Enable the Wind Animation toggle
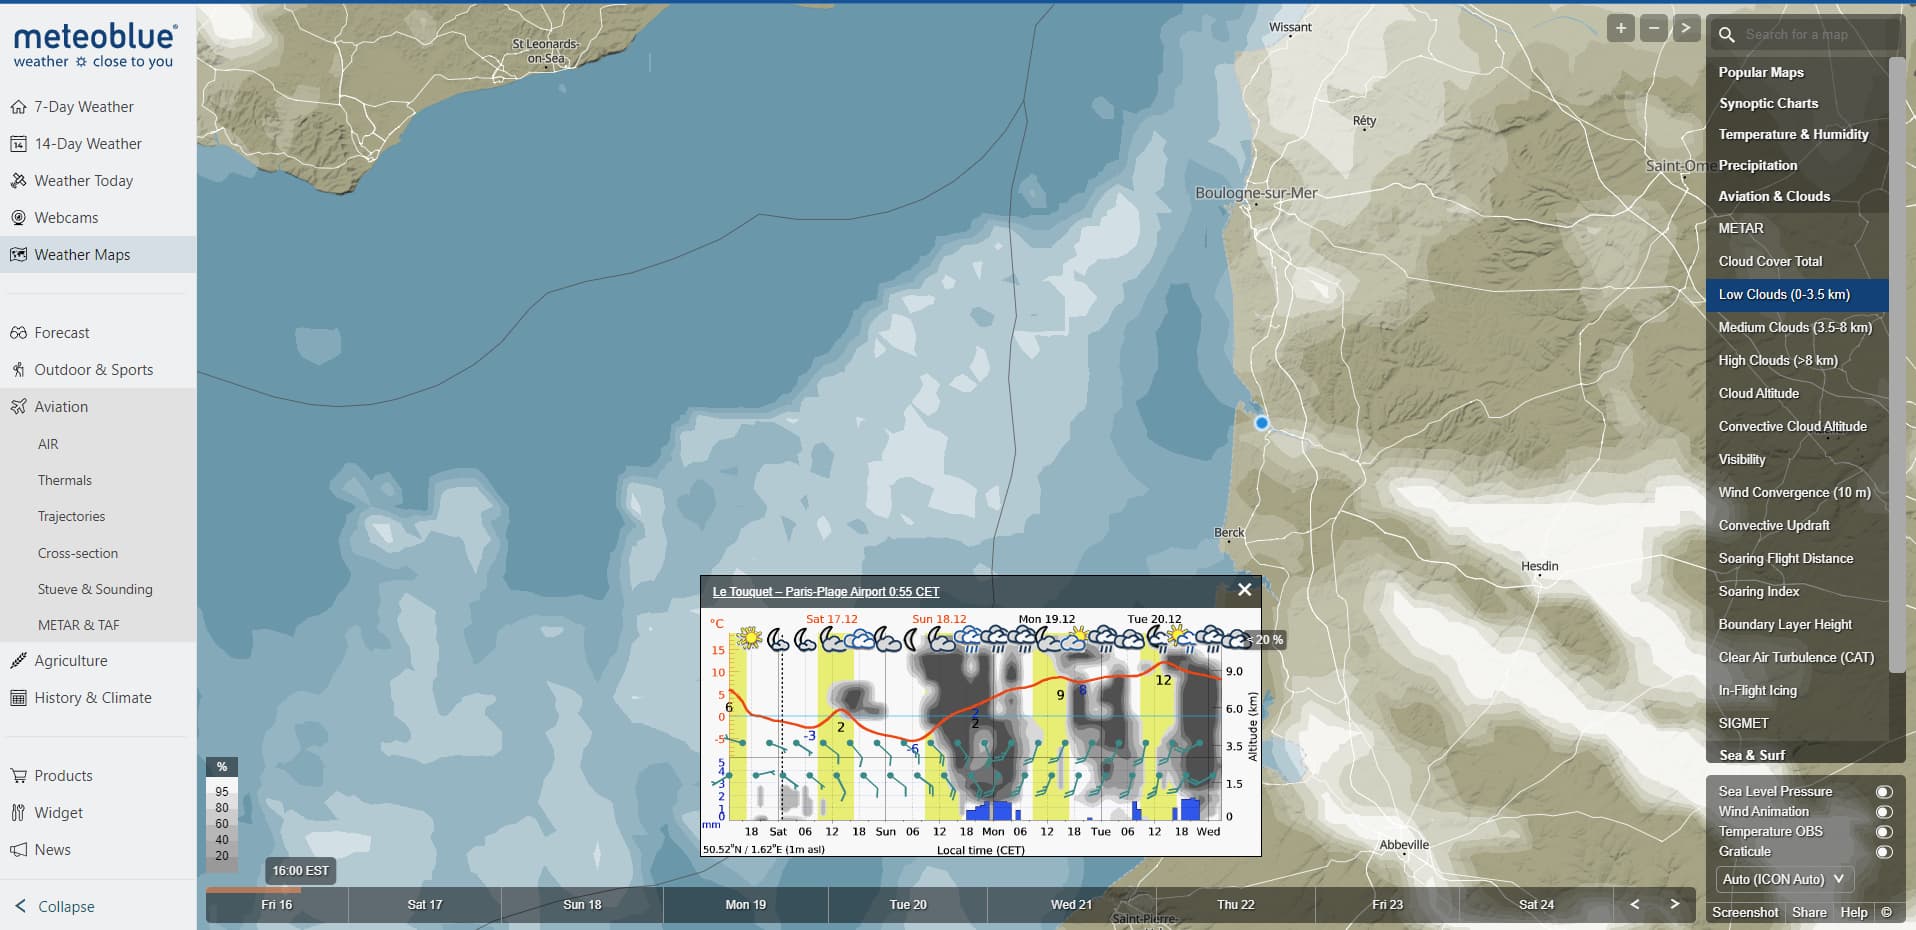The image size is (1916, 930). pos(1884,812)
